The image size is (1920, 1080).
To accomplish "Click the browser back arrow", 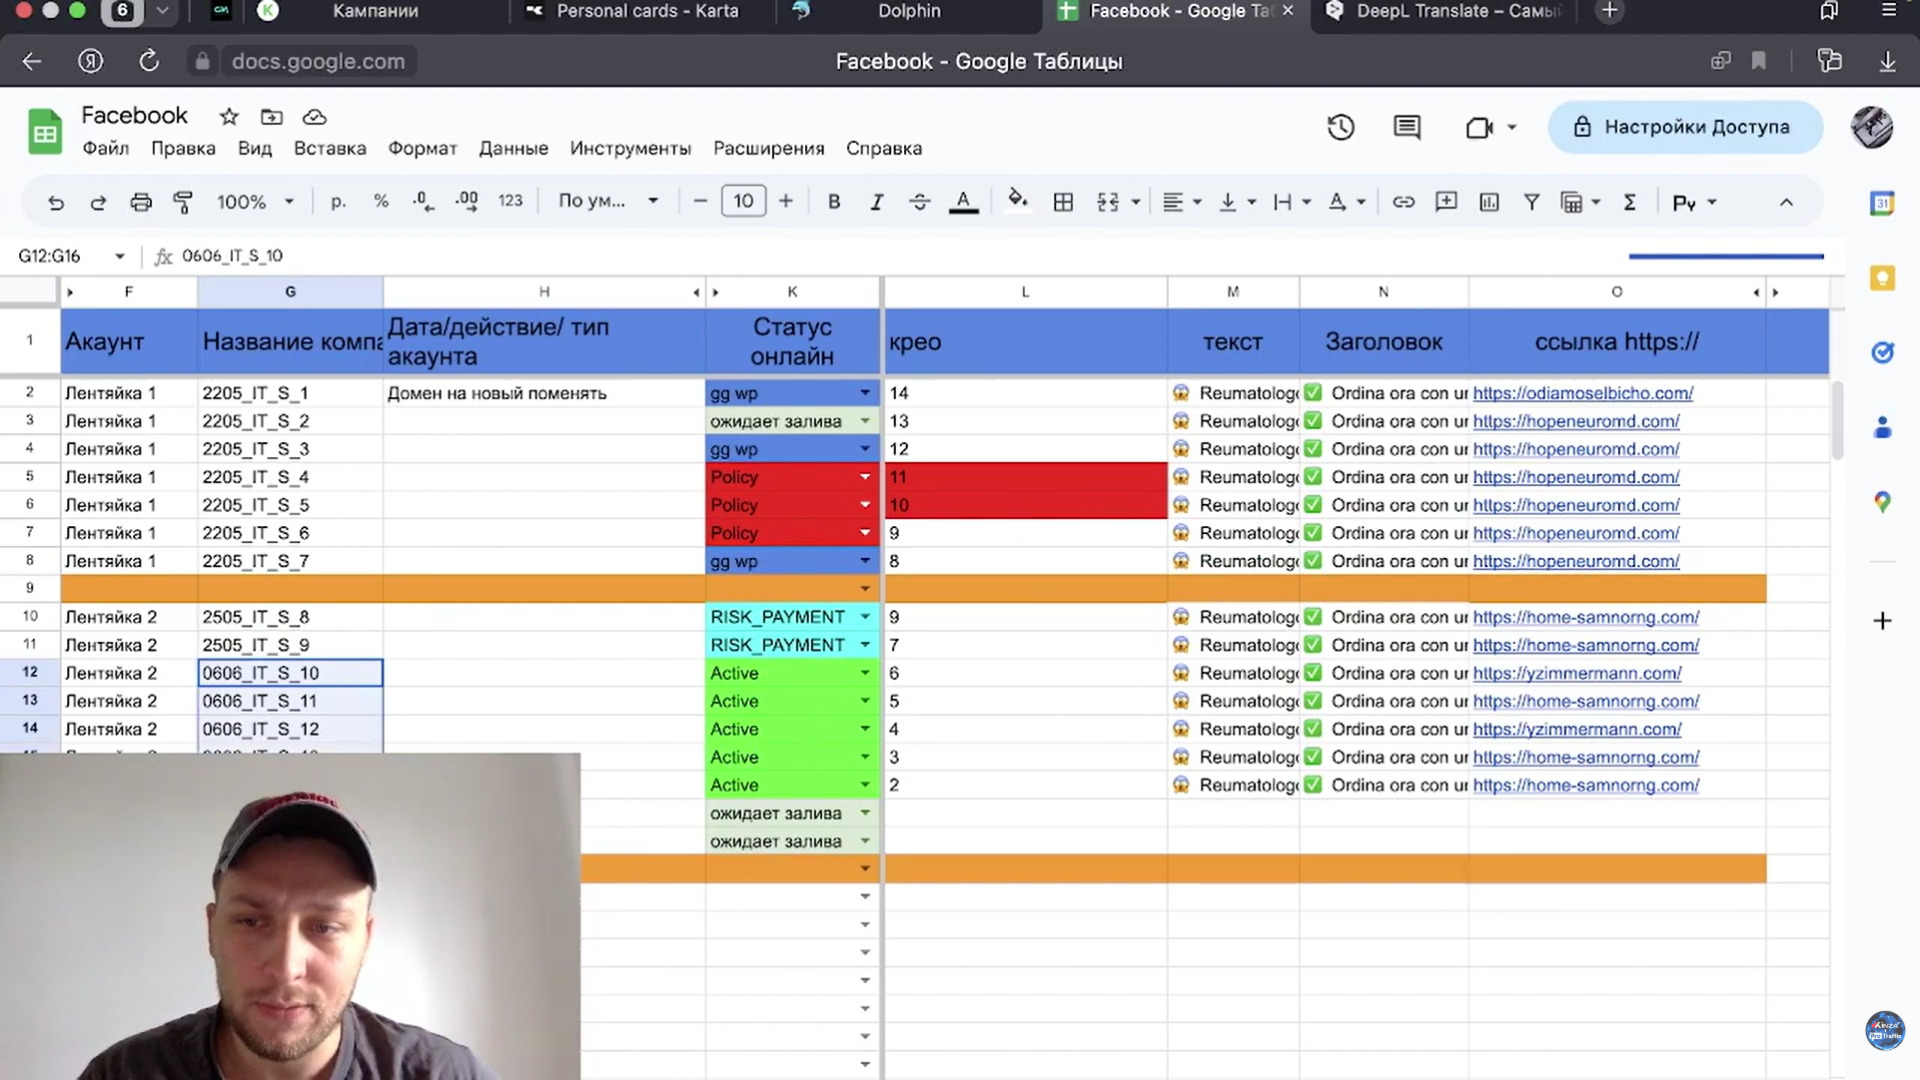I will [32, 61].
